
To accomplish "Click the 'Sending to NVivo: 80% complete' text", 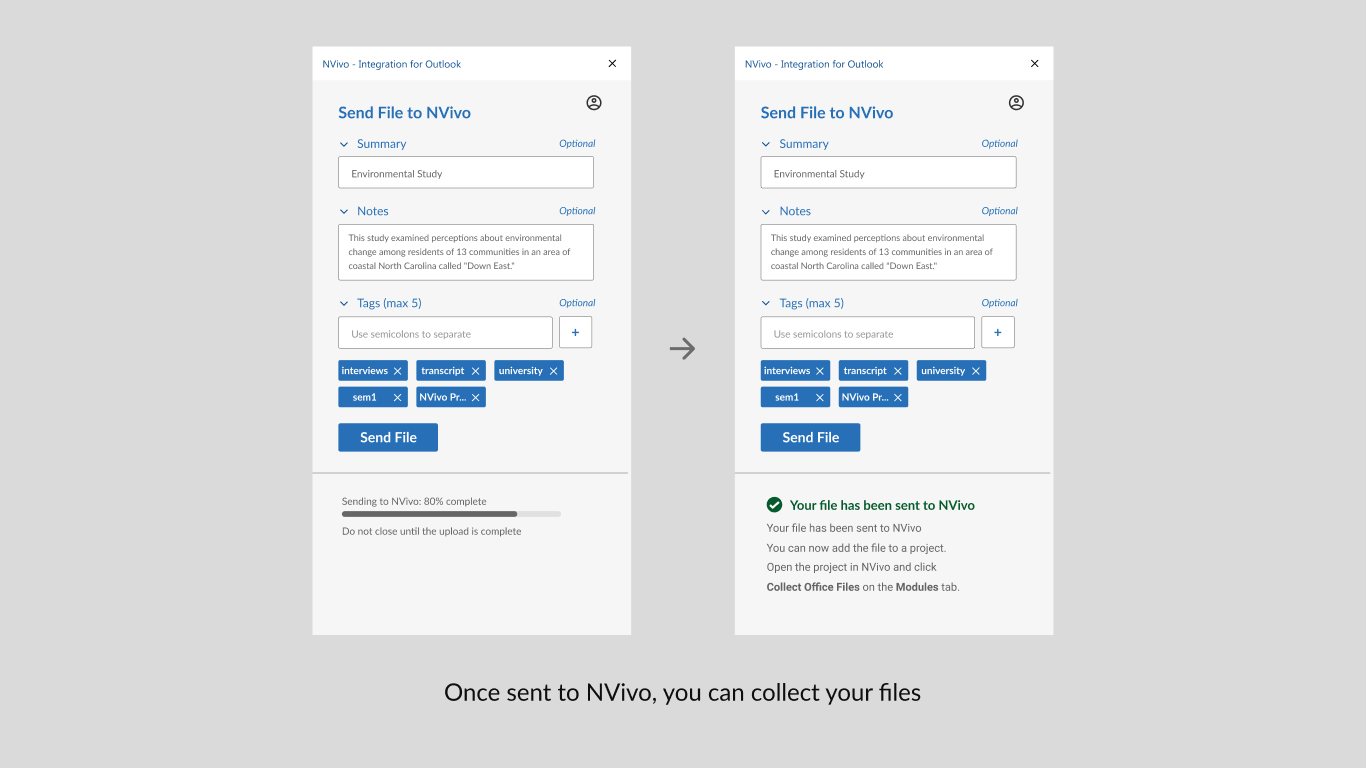I will click(414, 501).
